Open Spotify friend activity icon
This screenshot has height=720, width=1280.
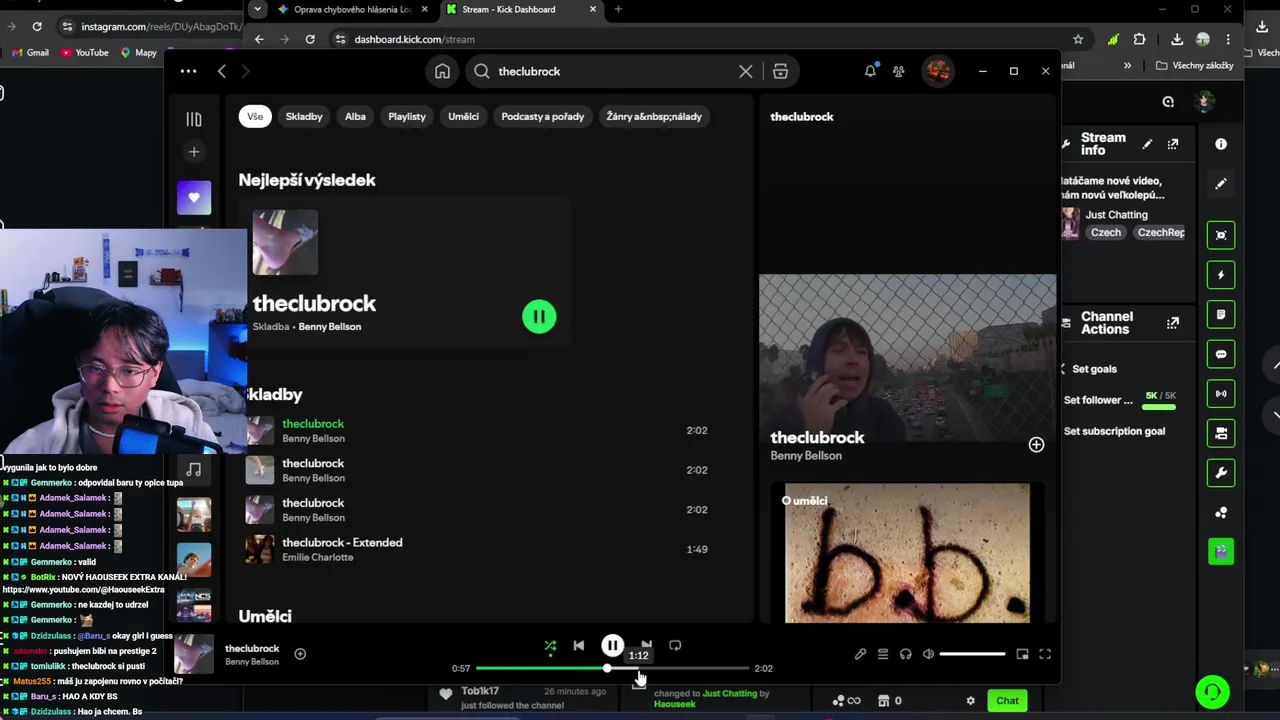(898, 71)
